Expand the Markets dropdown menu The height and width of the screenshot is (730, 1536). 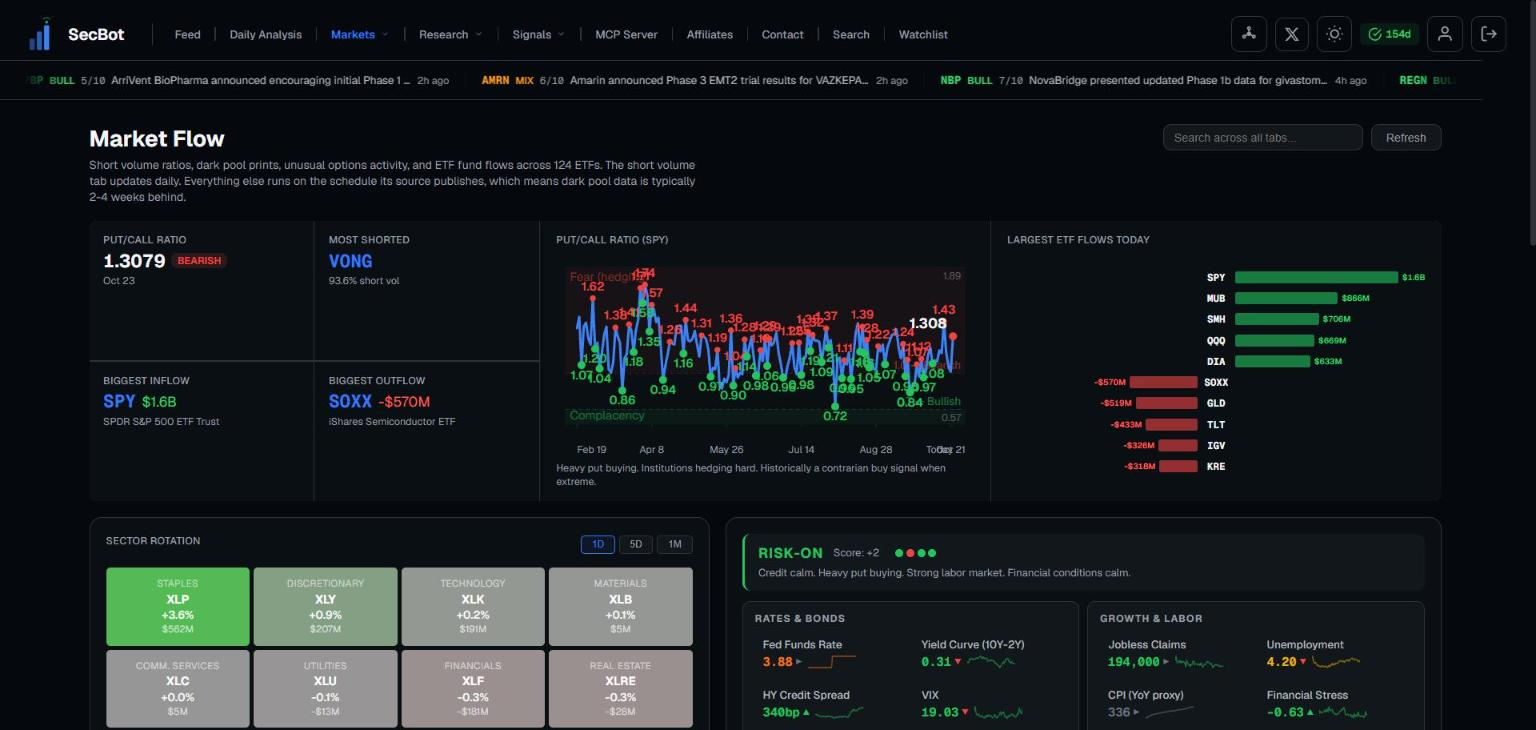click(359, 34)
